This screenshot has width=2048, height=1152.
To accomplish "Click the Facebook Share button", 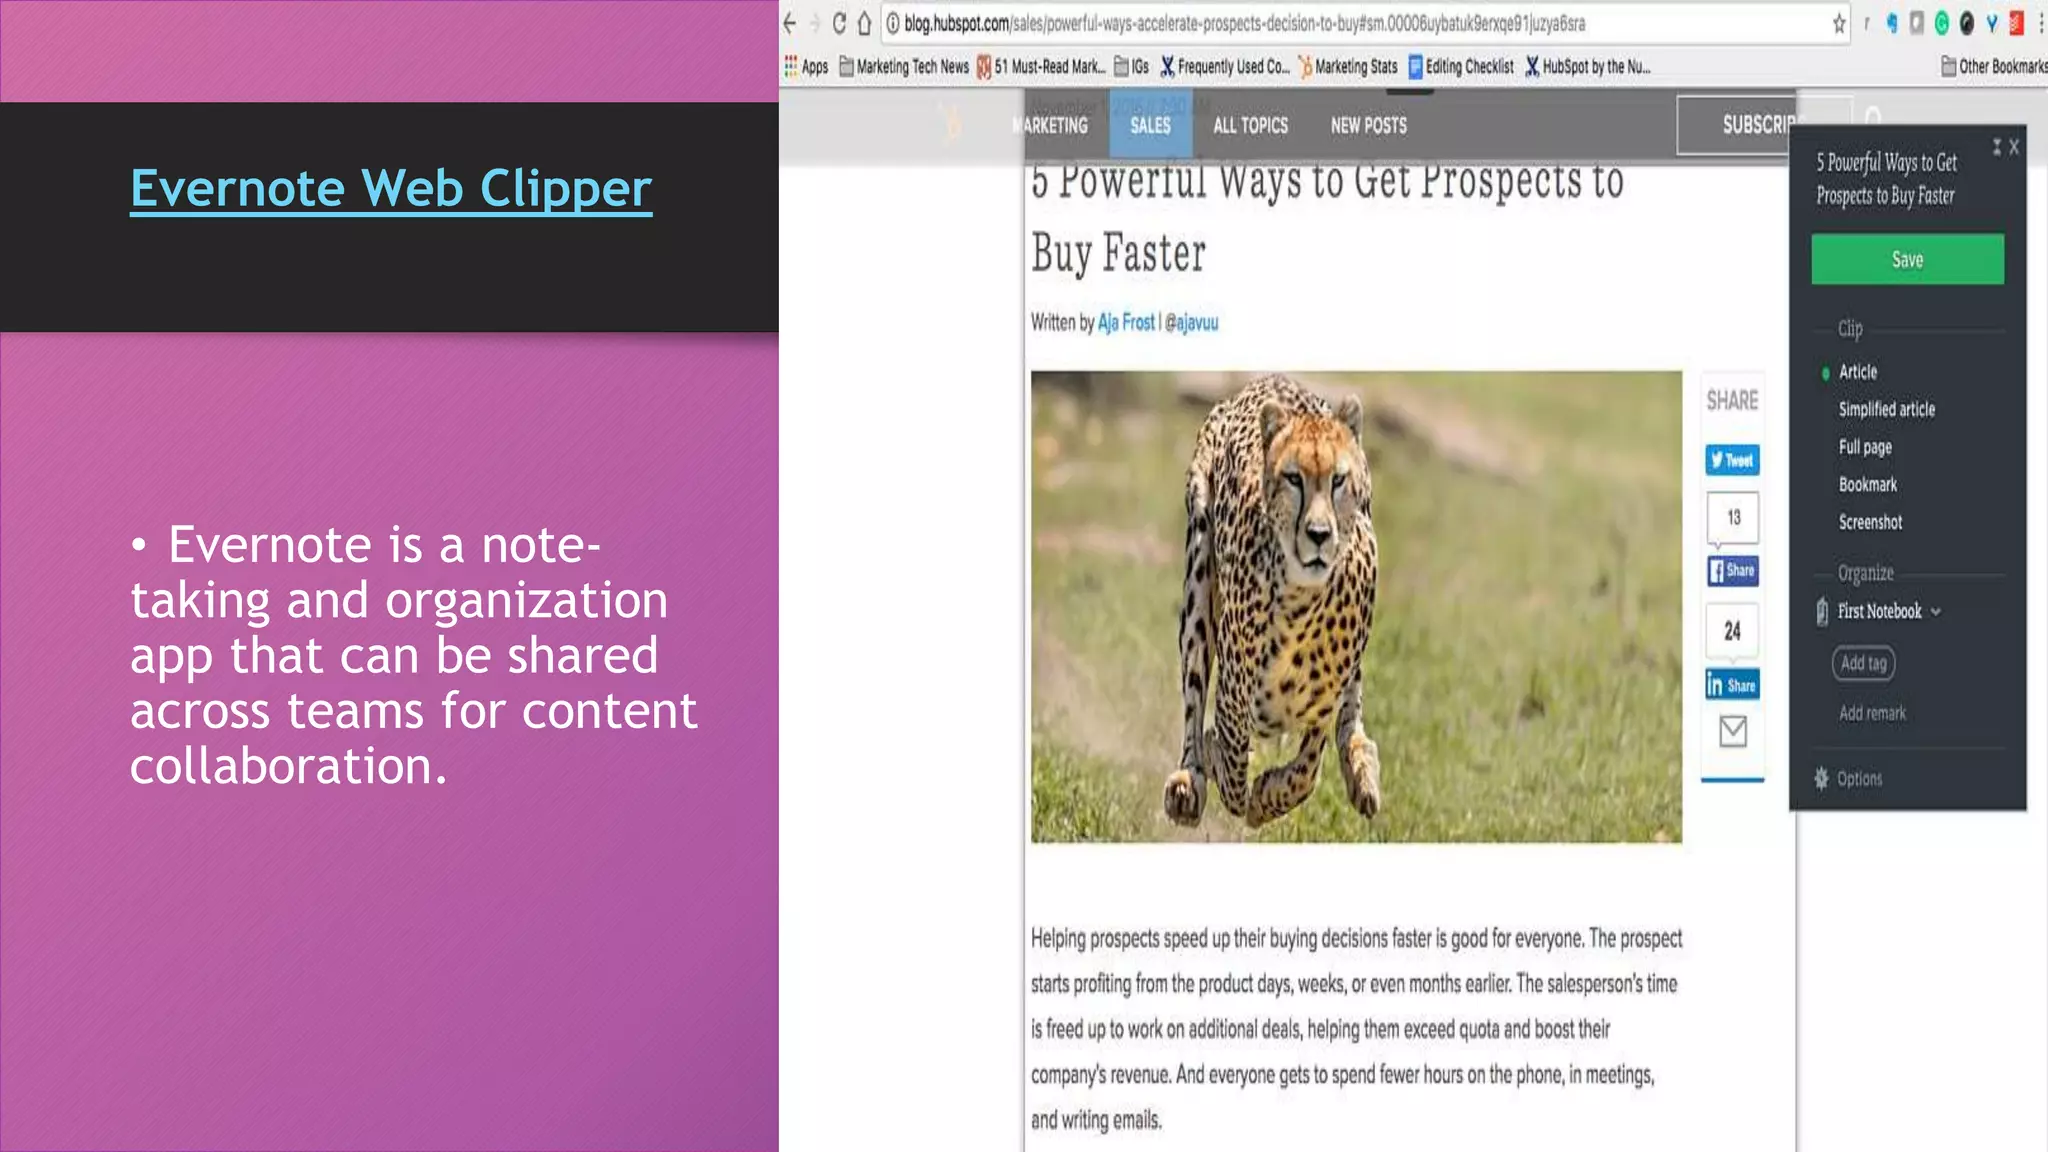I will (1732, 571).
